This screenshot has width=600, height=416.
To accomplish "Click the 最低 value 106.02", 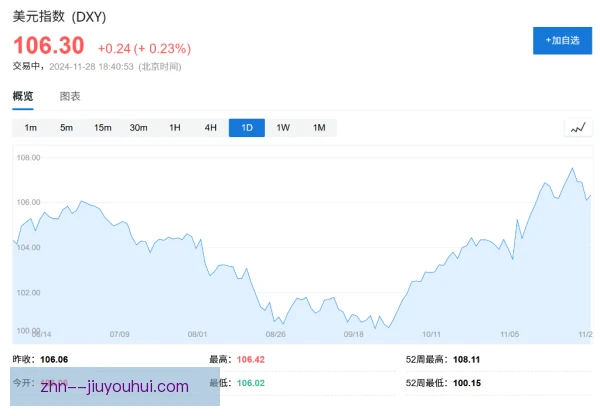I will pos(251,383).
